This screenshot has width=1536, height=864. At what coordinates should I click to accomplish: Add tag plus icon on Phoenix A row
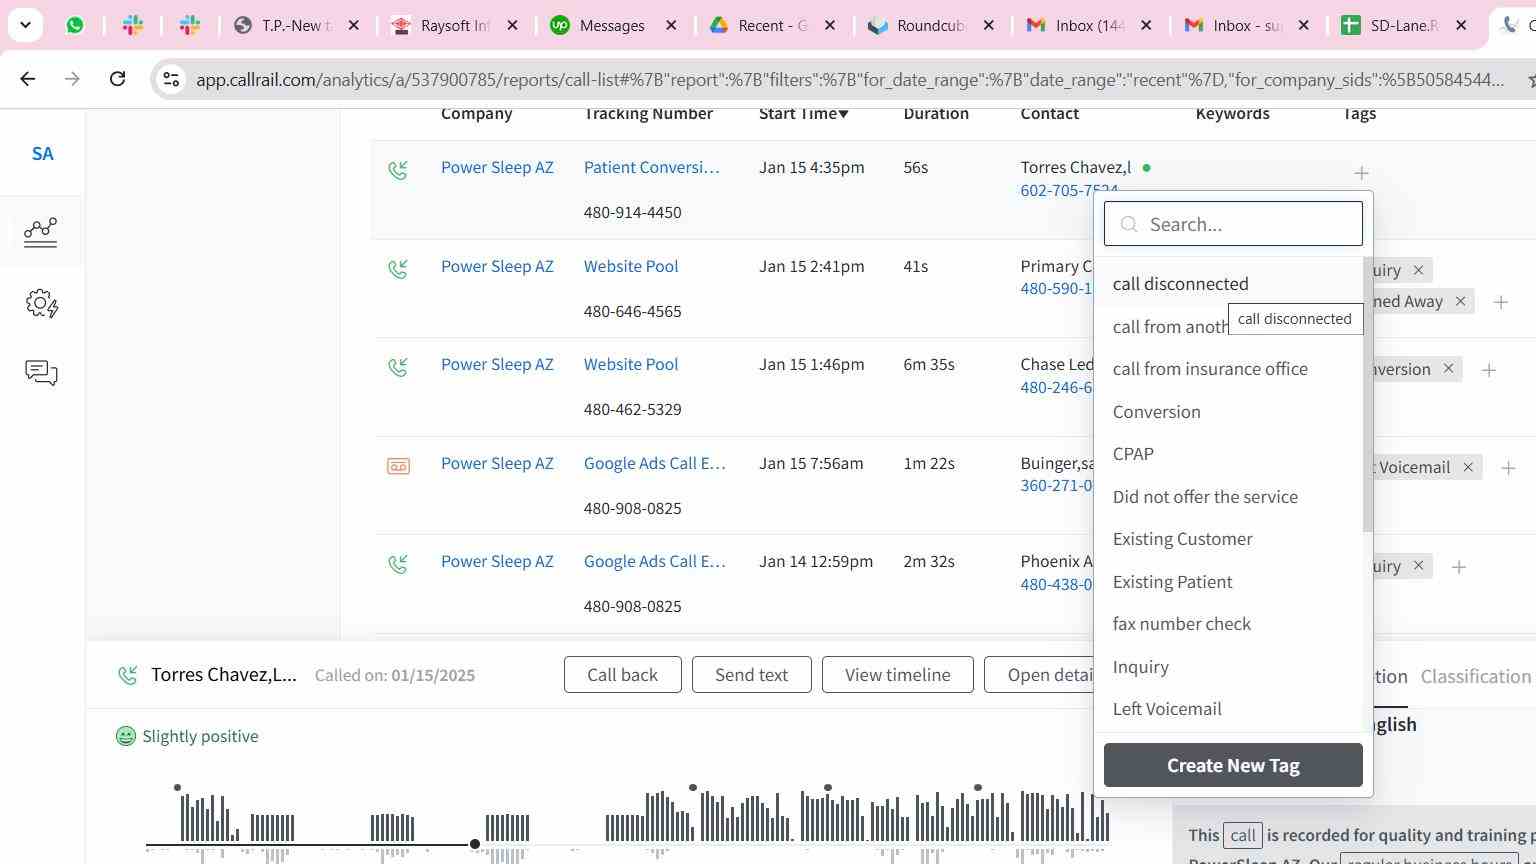click(x=1459, y=567)
